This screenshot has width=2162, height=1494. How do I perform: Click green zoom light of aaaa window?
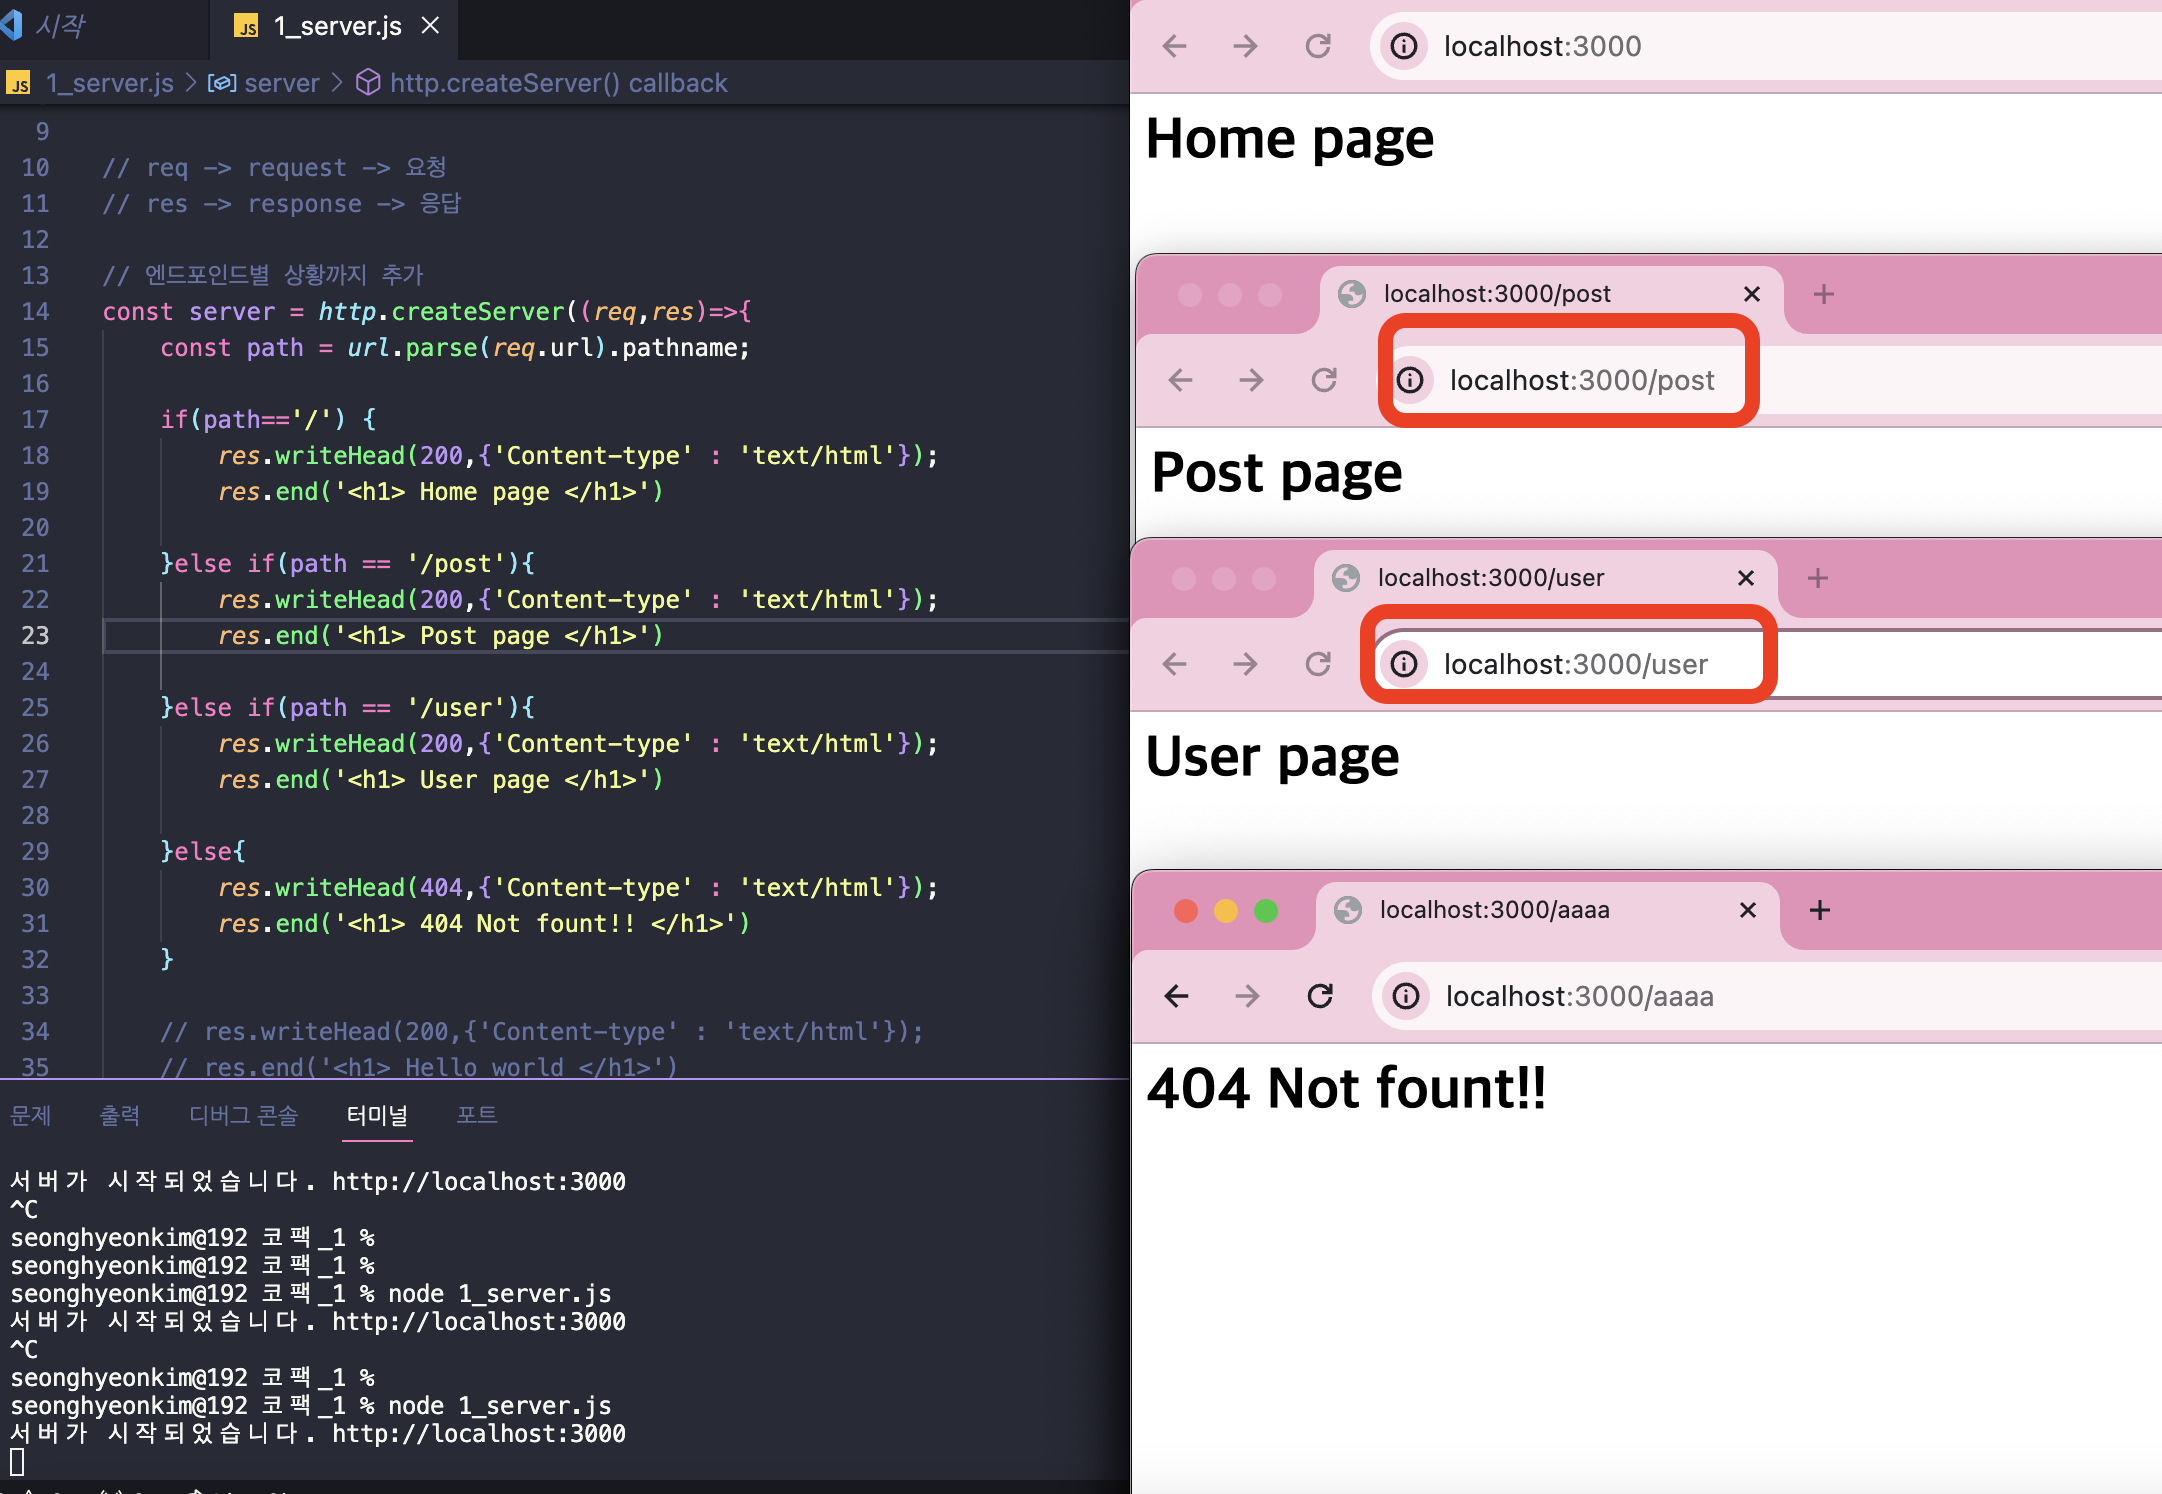[x=1266, y=911]
